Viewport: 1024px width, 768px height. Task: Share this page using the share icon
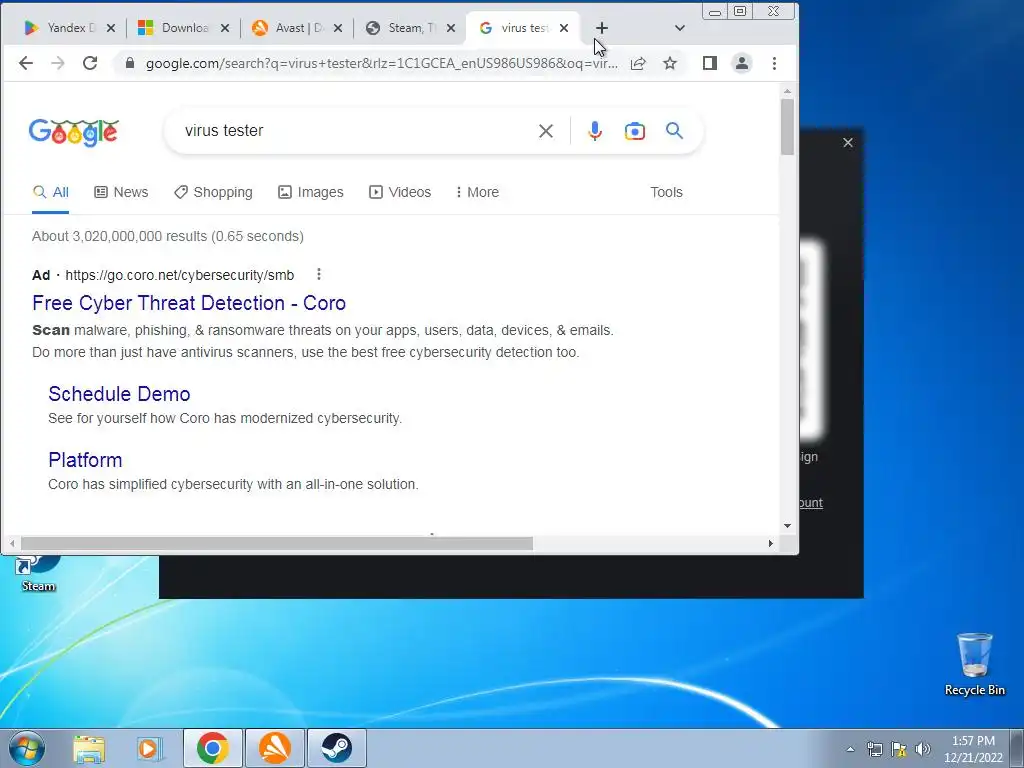(638, 63)
